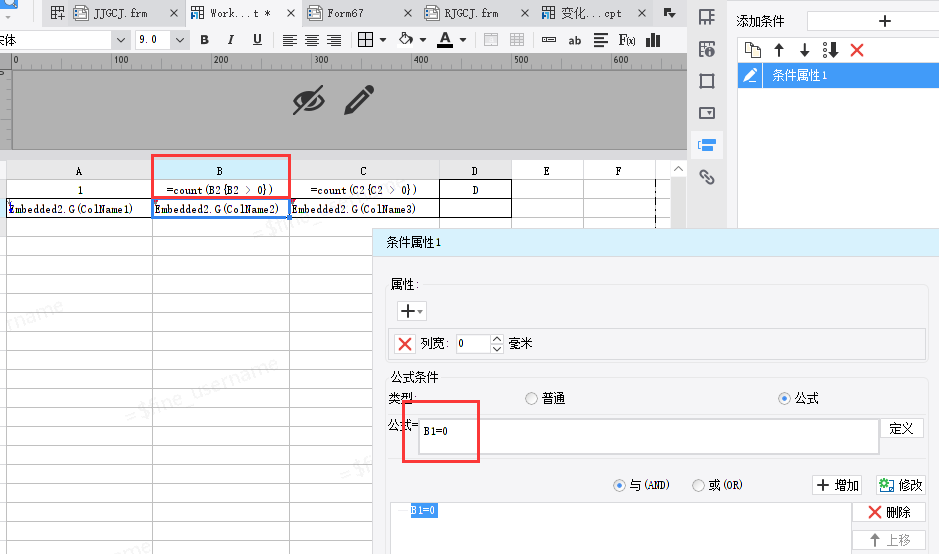Viewport: 939px width, 554px height.
Task: Expand the fill color dropdown arrow
Action: 423,40
